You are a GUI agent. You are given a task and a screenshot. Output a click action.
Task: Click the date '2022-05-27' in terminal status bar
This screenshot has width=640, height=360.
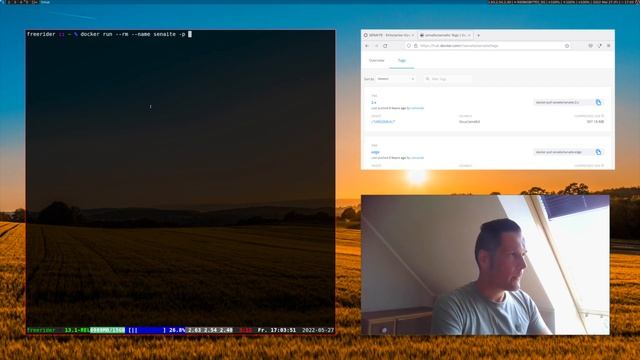pos(318,330)
